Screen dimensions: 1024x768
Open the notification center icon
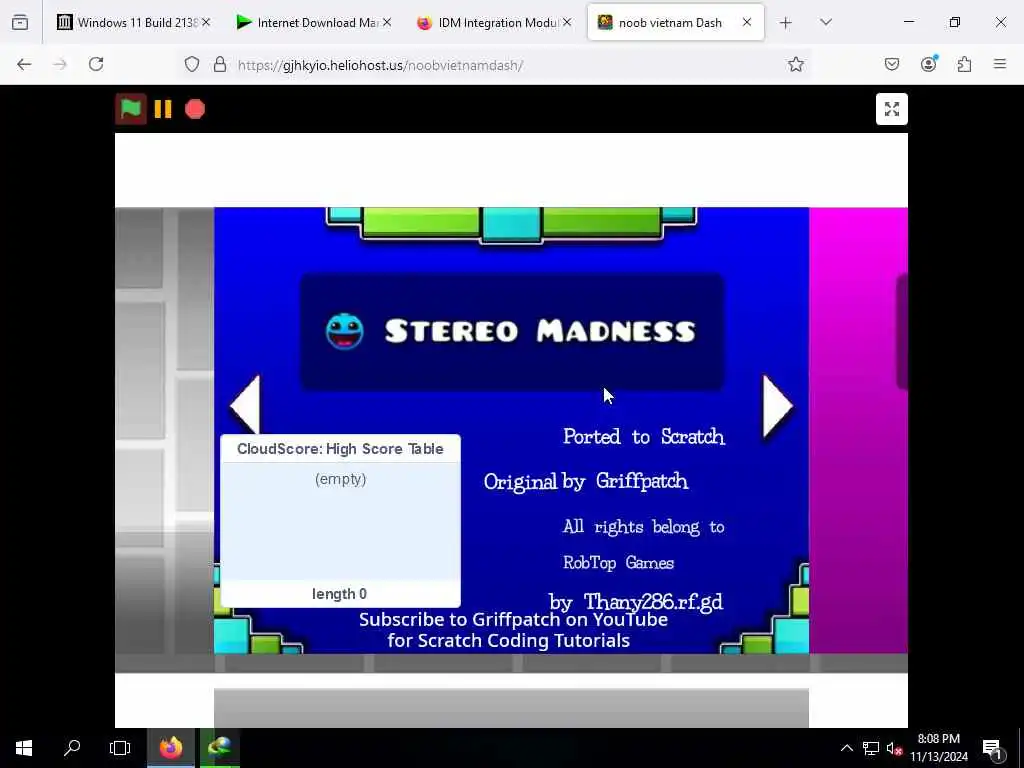point(993,748)
